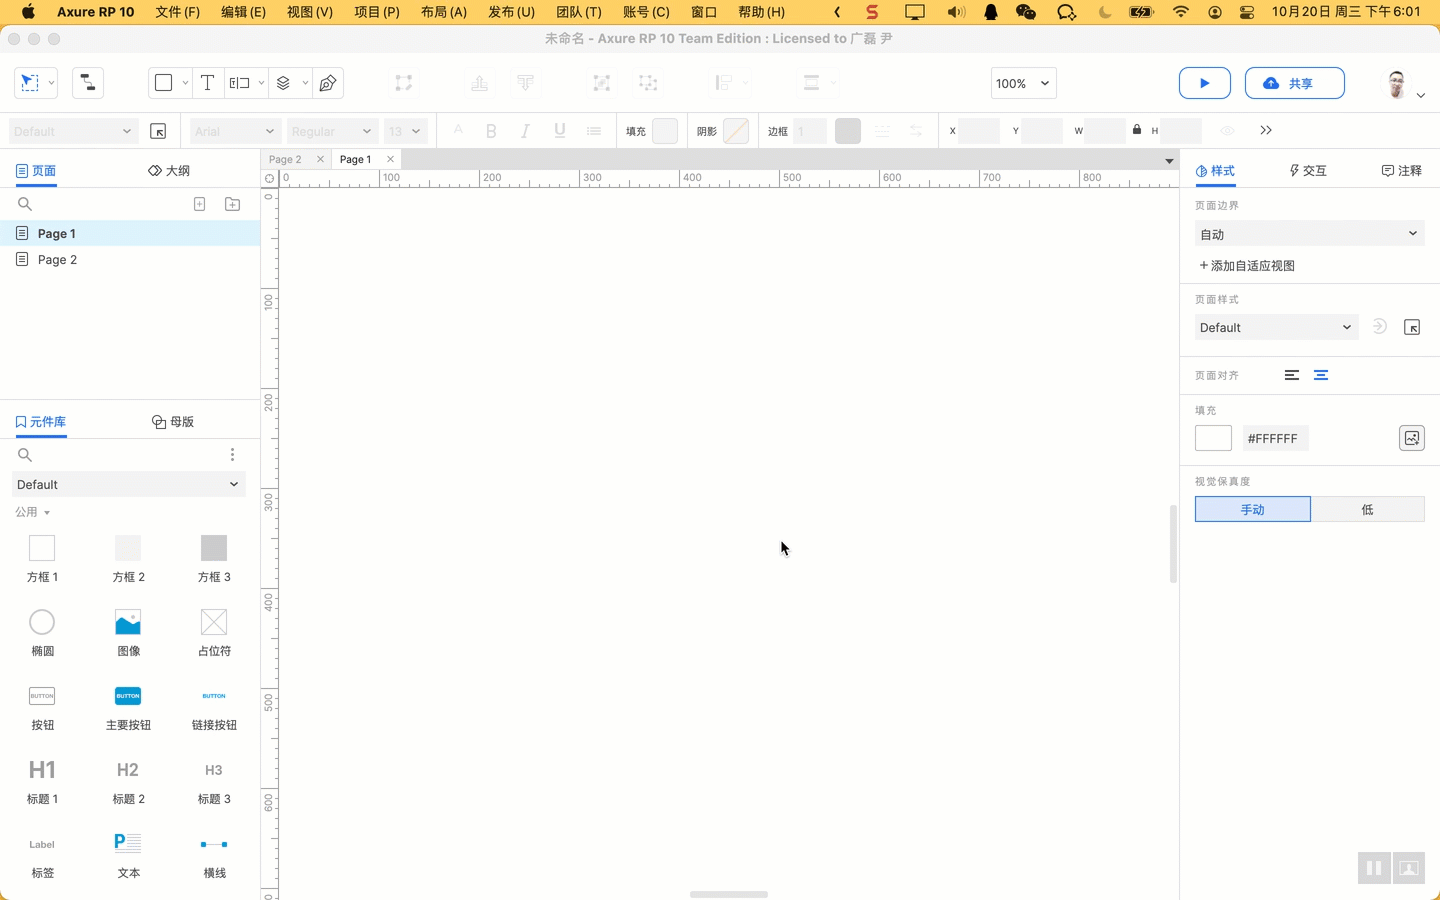Click the toolbar 填充 fill swatch
1440x900 pixels.
click(665, 131)
